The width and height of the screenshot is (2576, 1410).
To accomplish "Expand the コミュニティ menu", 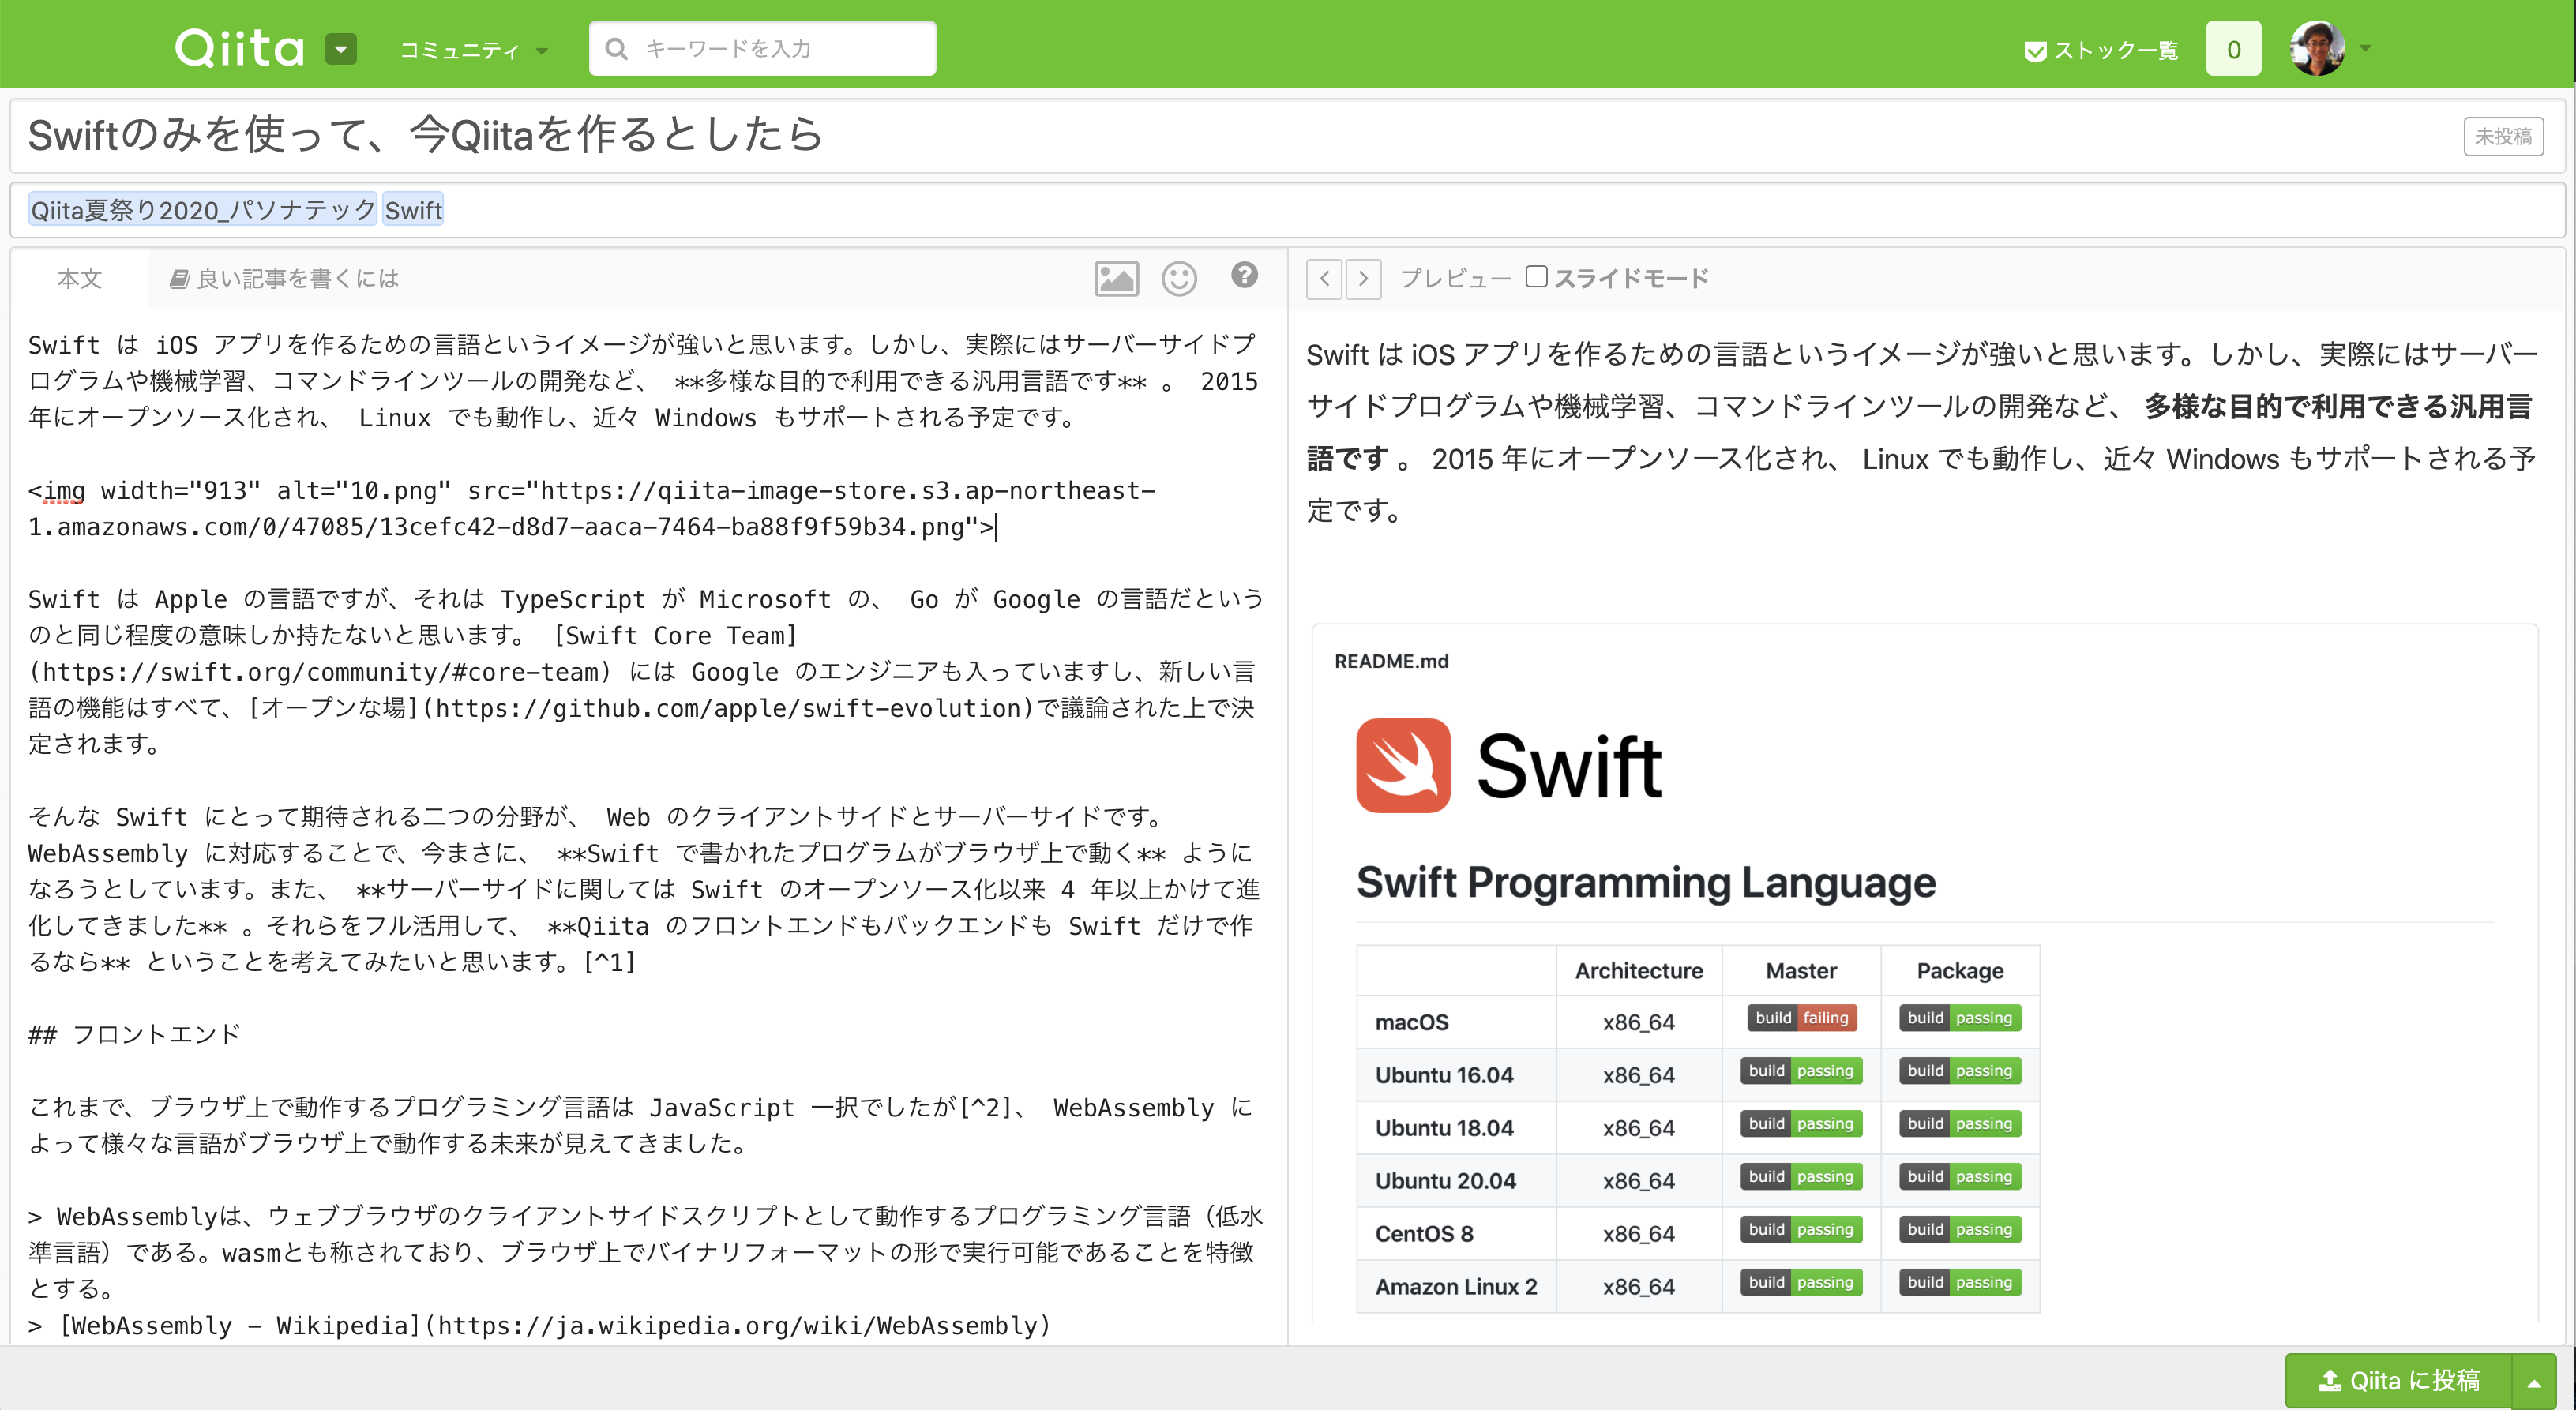I will pyautogui.click(x=473, y=50).
